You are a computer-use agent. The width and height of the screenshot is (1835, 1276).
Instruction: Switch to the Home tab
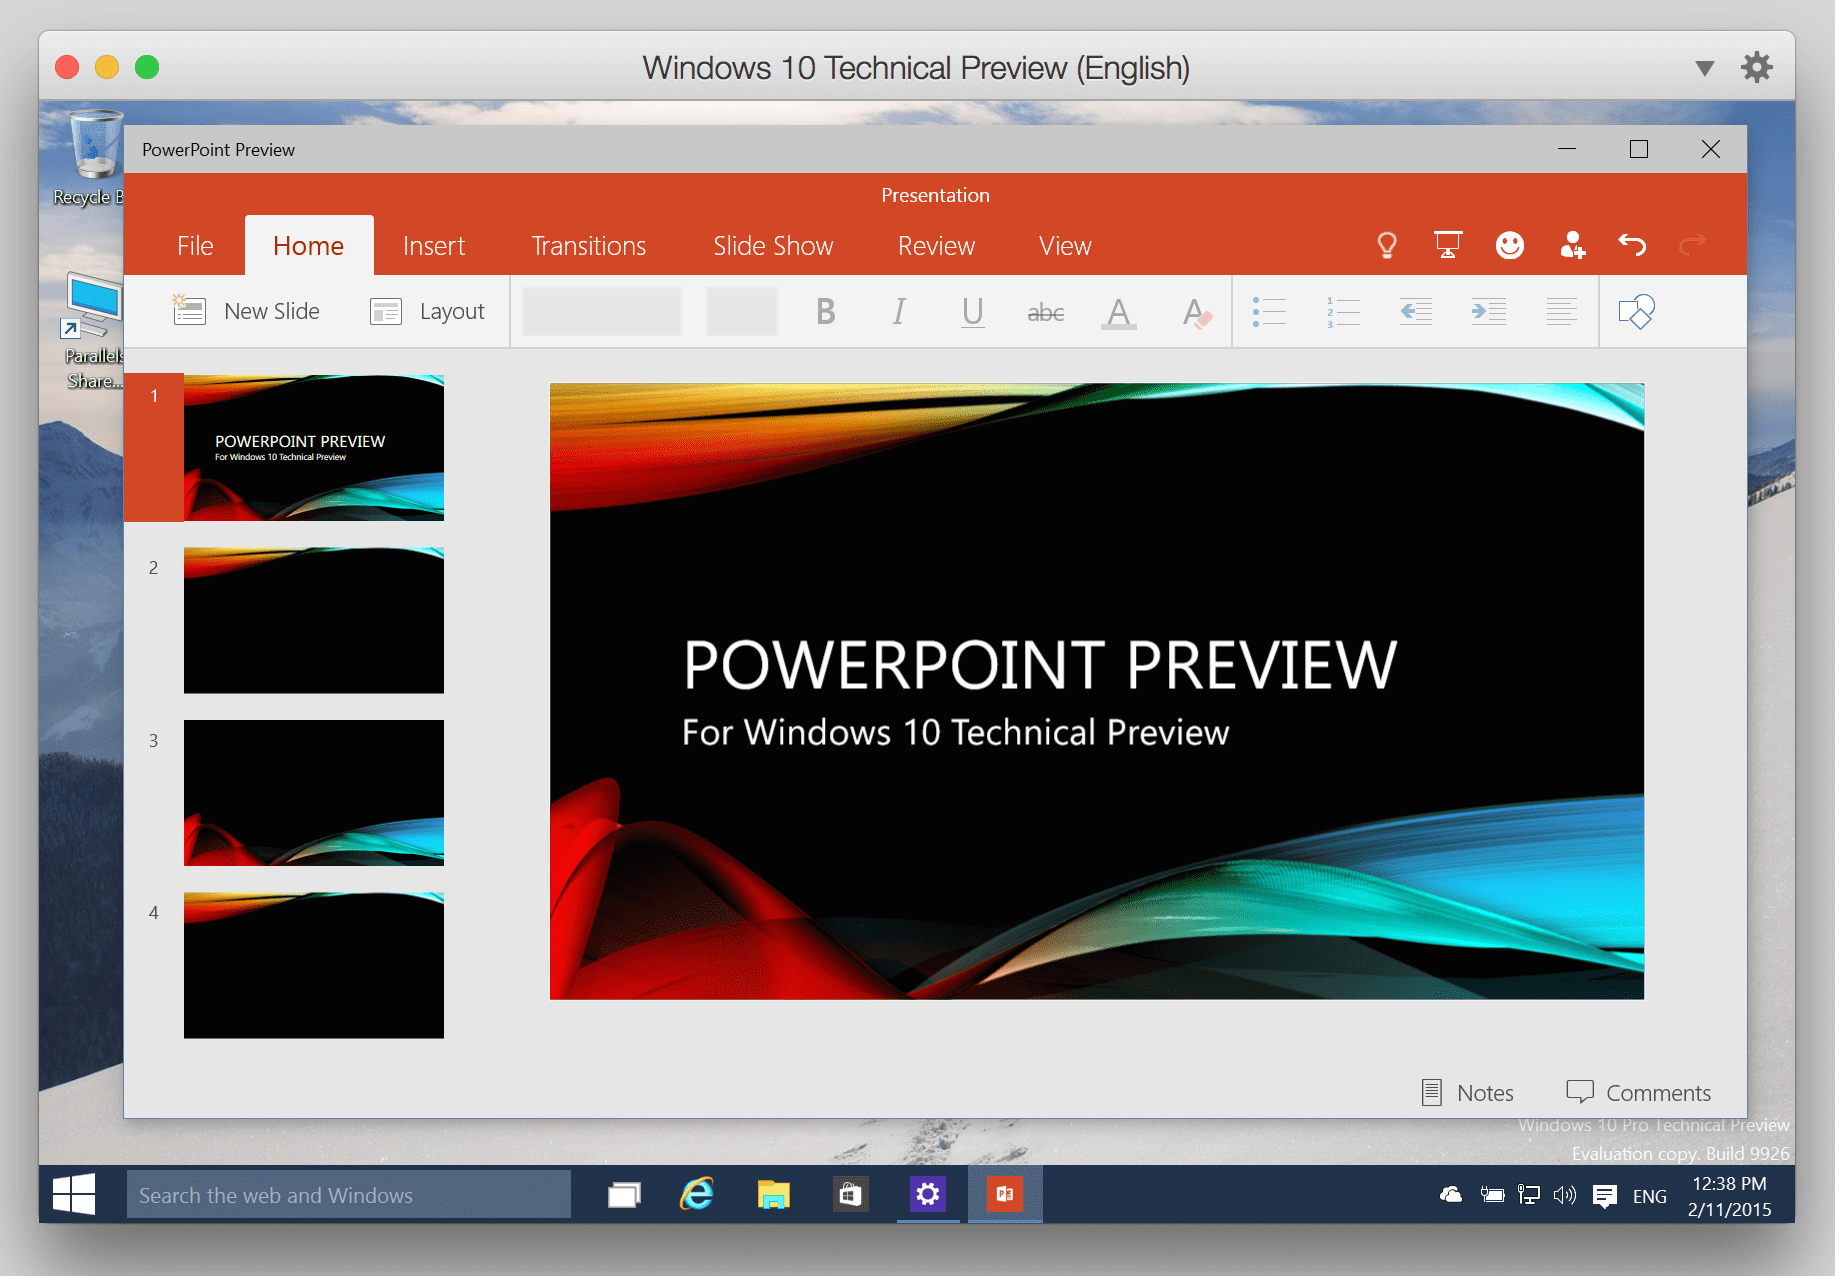pyautogui.click(x=309, y=246)
